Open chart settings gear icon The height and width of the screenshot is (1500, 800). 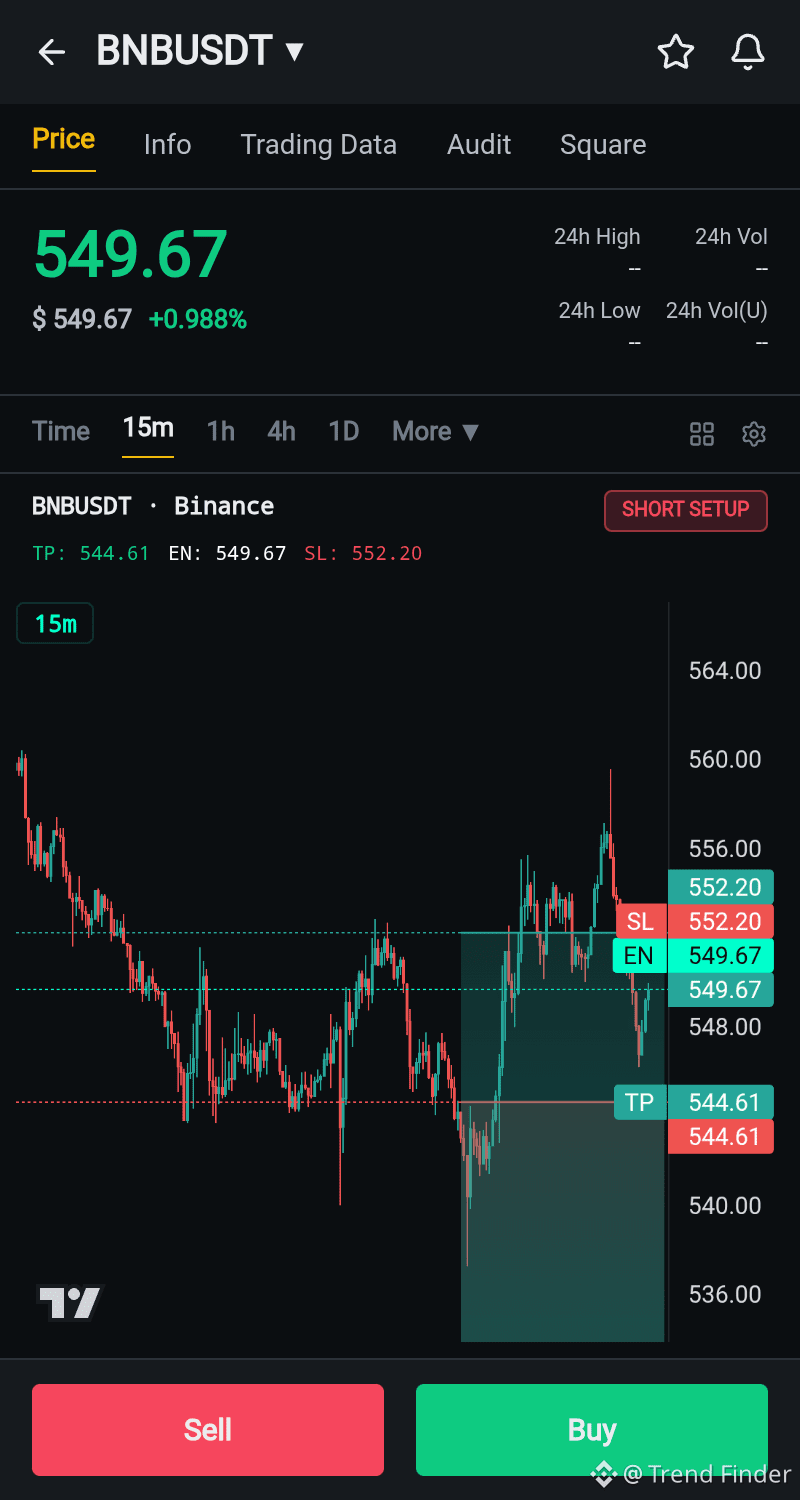coord(754,434)
